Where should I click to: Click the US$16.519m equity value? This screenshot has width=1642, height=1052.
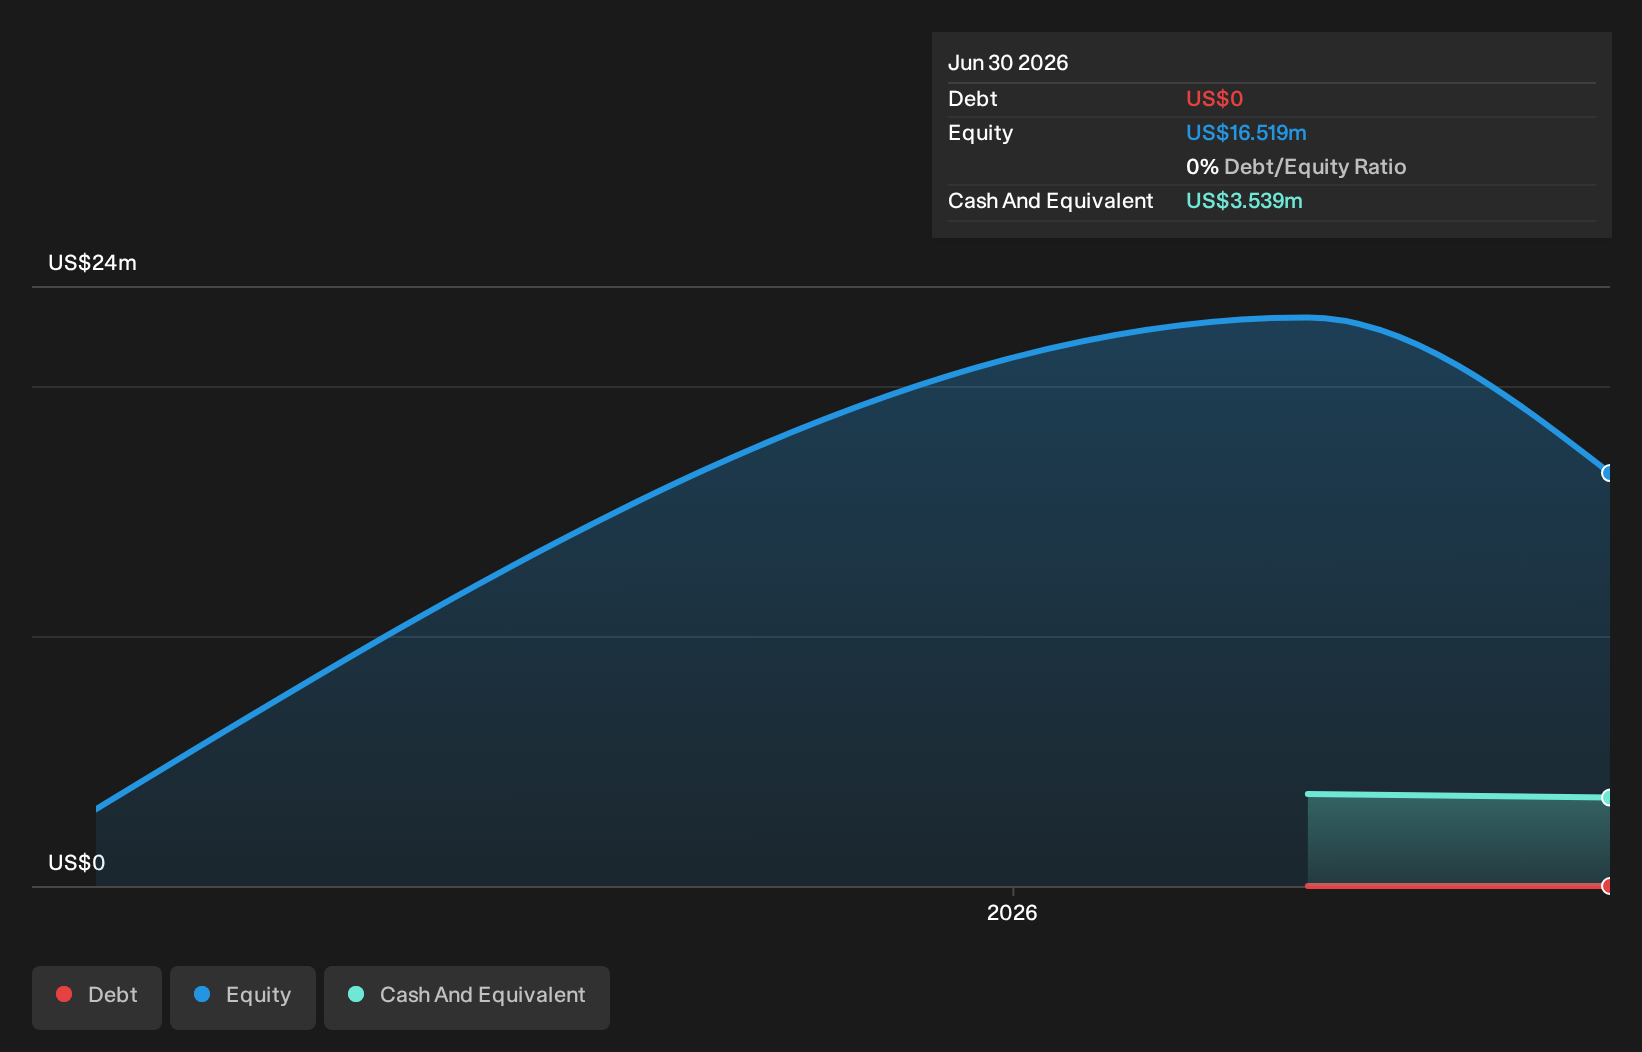click(x=1246, y=133)
